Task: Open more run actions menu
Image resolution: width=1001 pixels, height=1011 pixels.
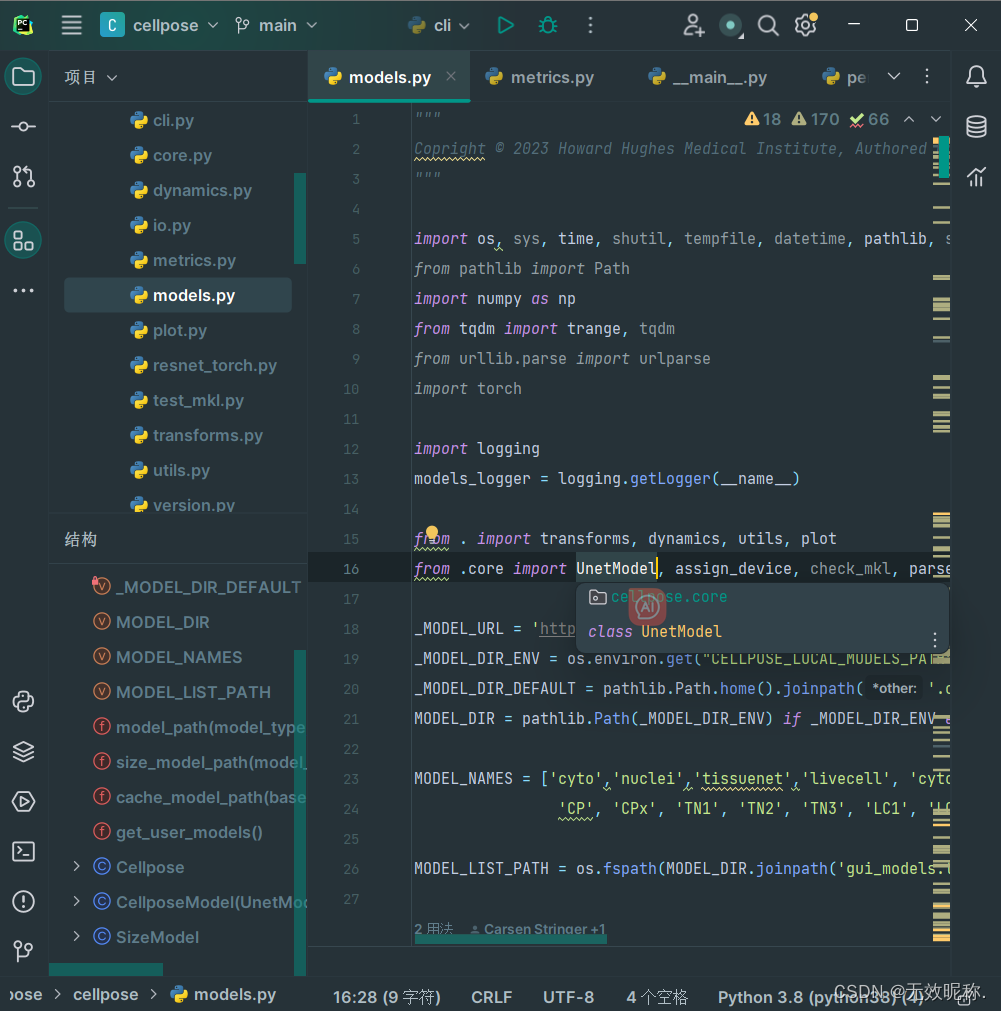Action: coord(590,25)
